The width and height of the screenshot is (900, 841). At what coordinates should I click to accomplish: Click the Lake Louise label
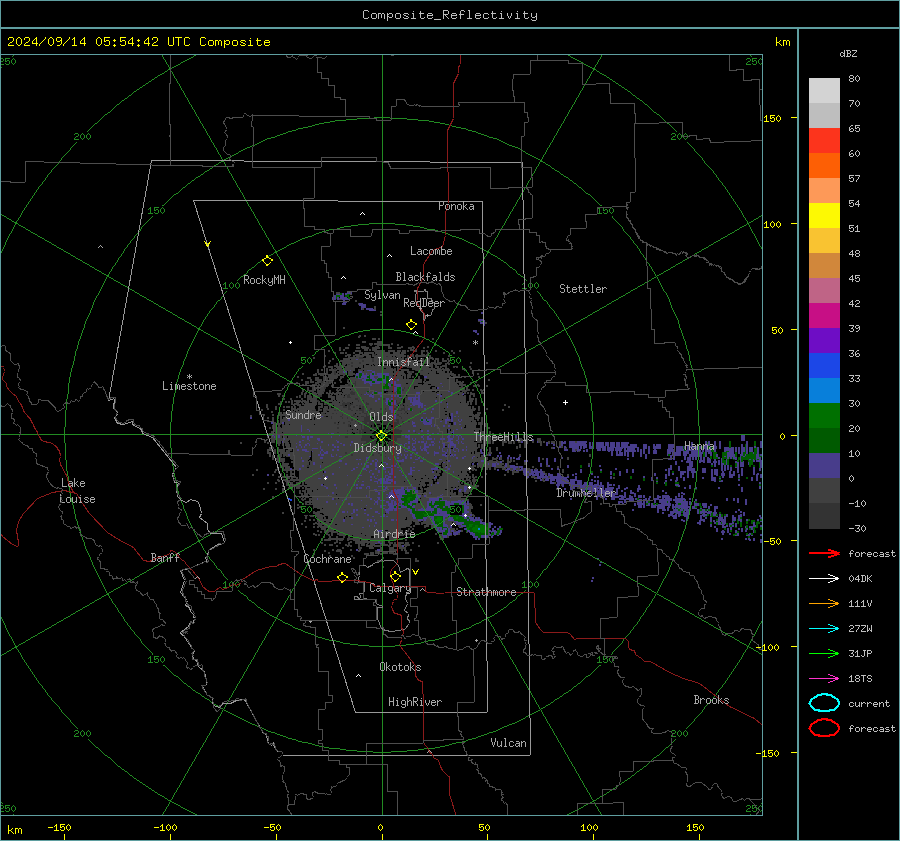click(77, 491)
